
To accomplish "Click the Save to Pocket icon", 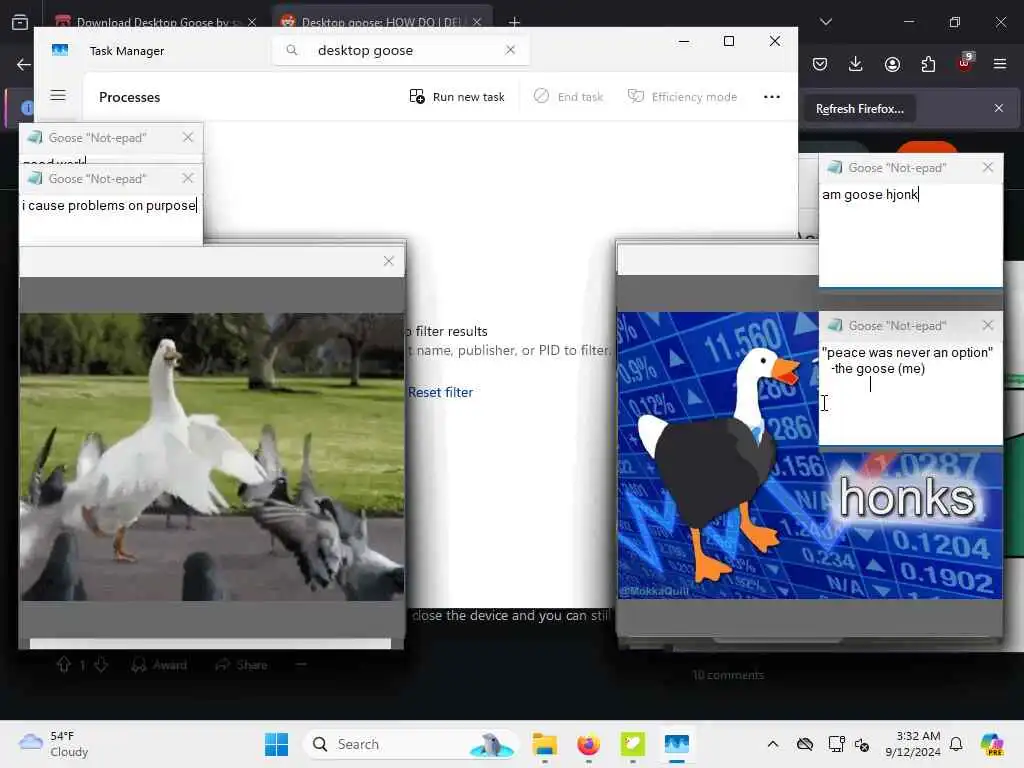I will [820, 64].
